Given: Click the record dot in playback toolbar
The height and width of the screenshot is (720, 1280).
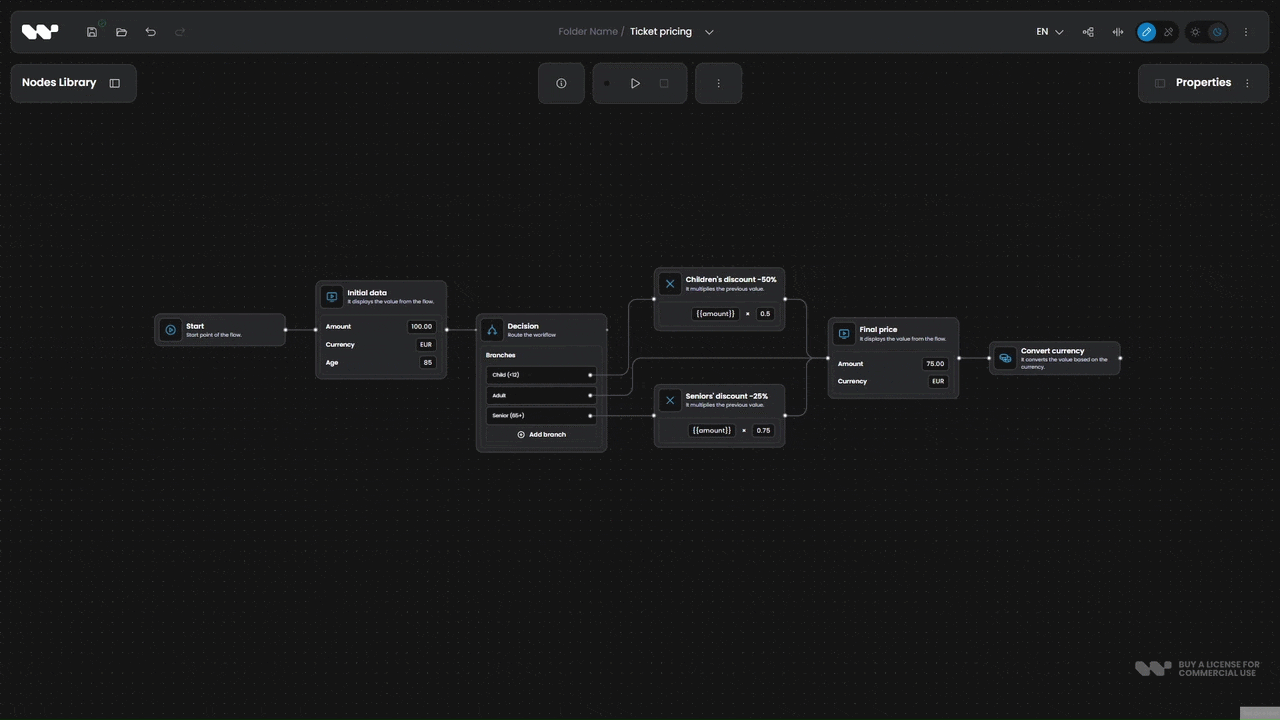Looking at the screenshot, I should (606, 83).
